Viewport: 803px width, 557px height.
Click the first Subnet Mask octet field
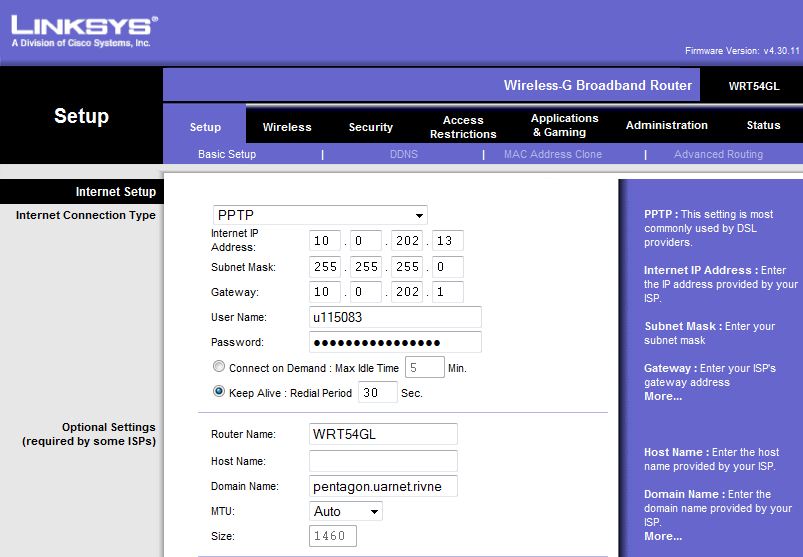[325, 267]
